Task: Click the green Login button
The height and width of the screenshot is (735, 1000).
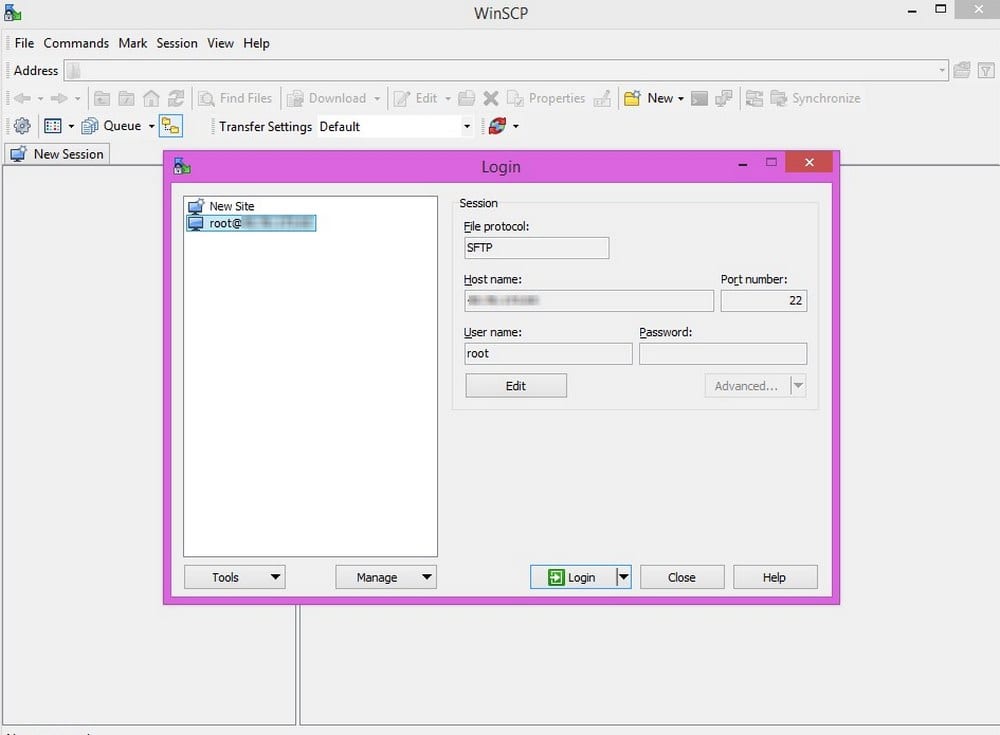Action: 573,577
